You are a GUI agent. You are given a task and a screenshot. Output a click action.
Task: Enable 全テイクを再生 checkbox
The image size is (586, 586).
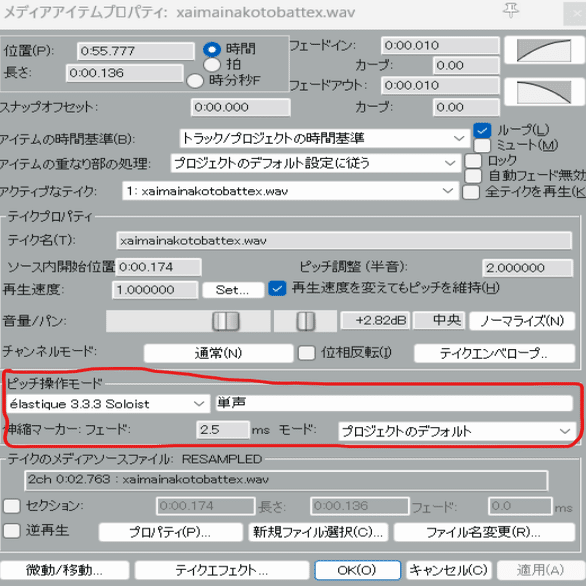[x=471, y=192]
